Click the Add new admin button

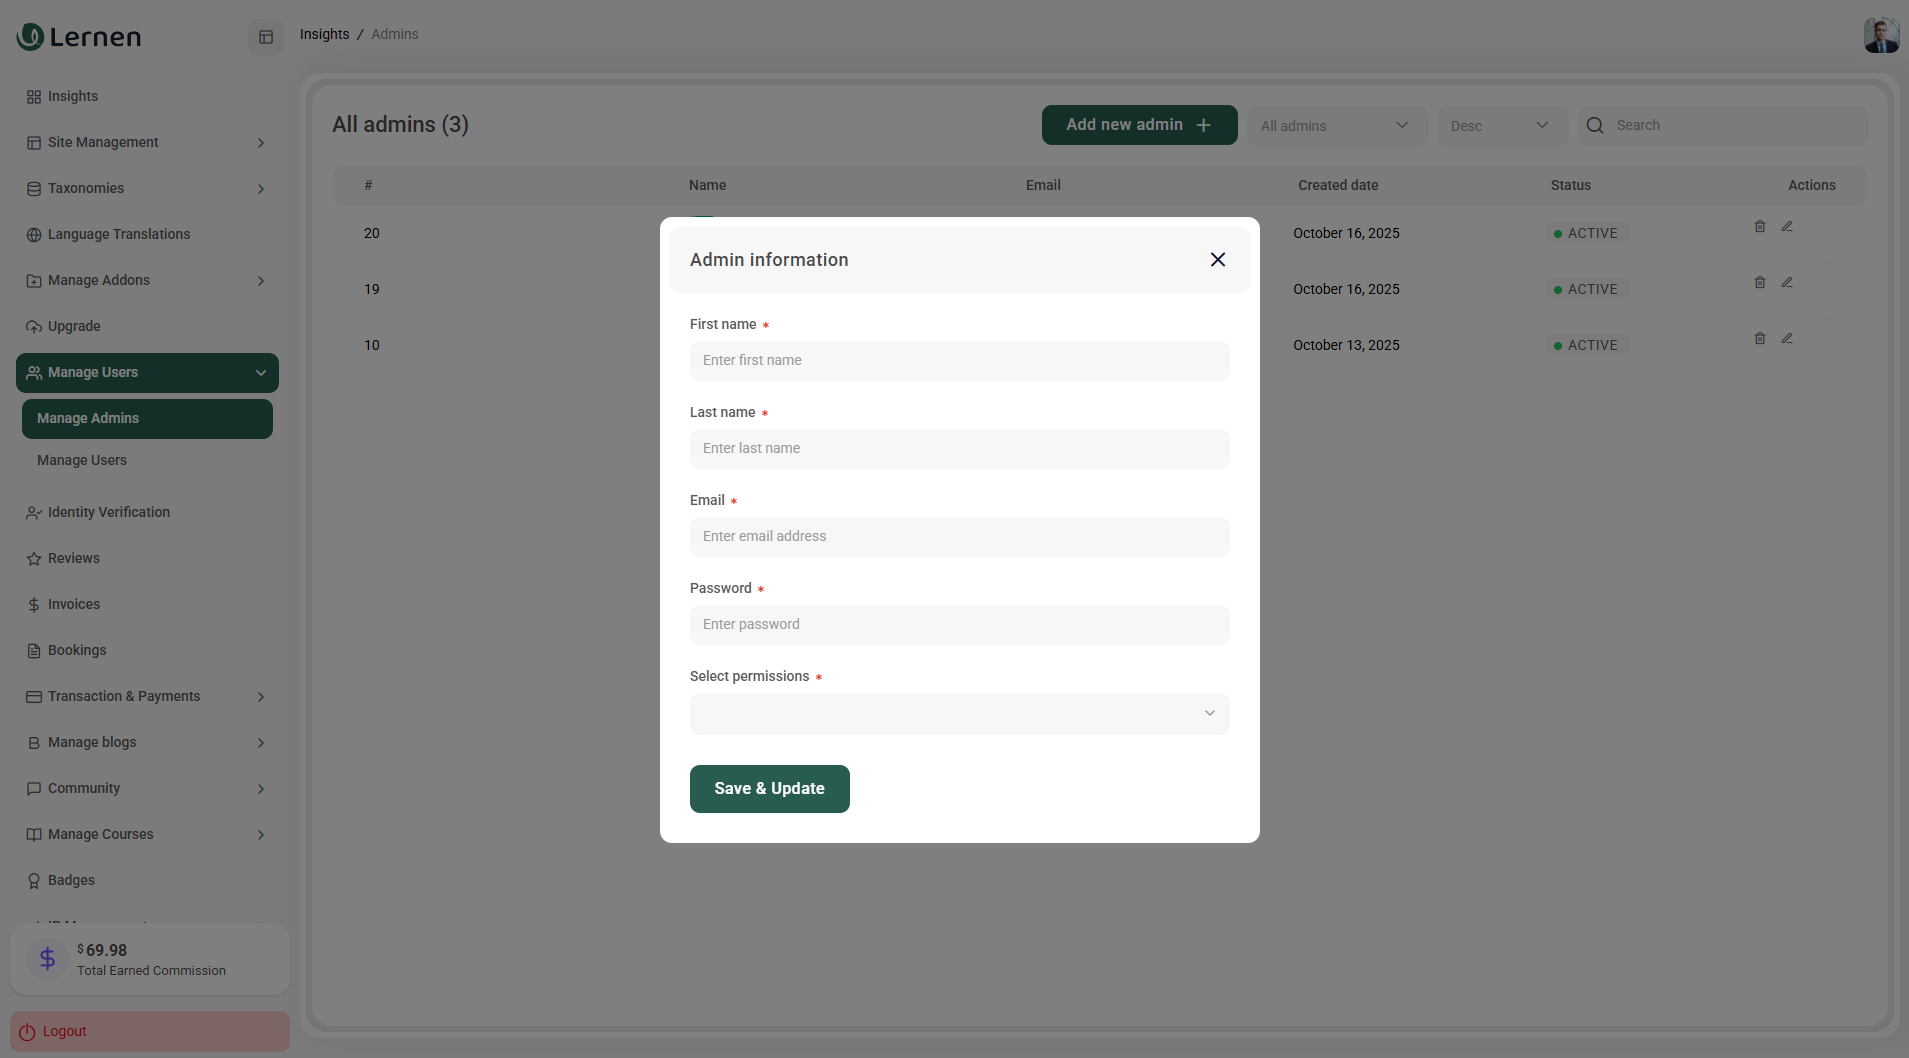coord(1139,125)
